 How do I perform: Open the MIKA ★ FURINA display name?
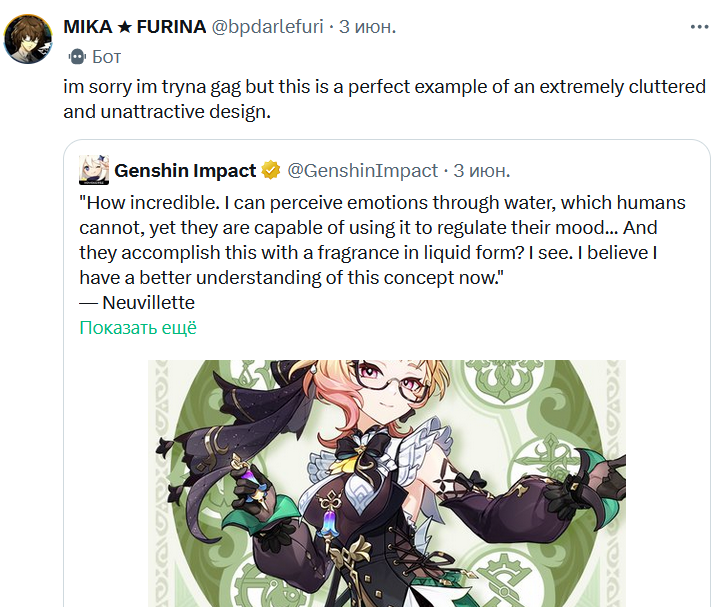134,27
